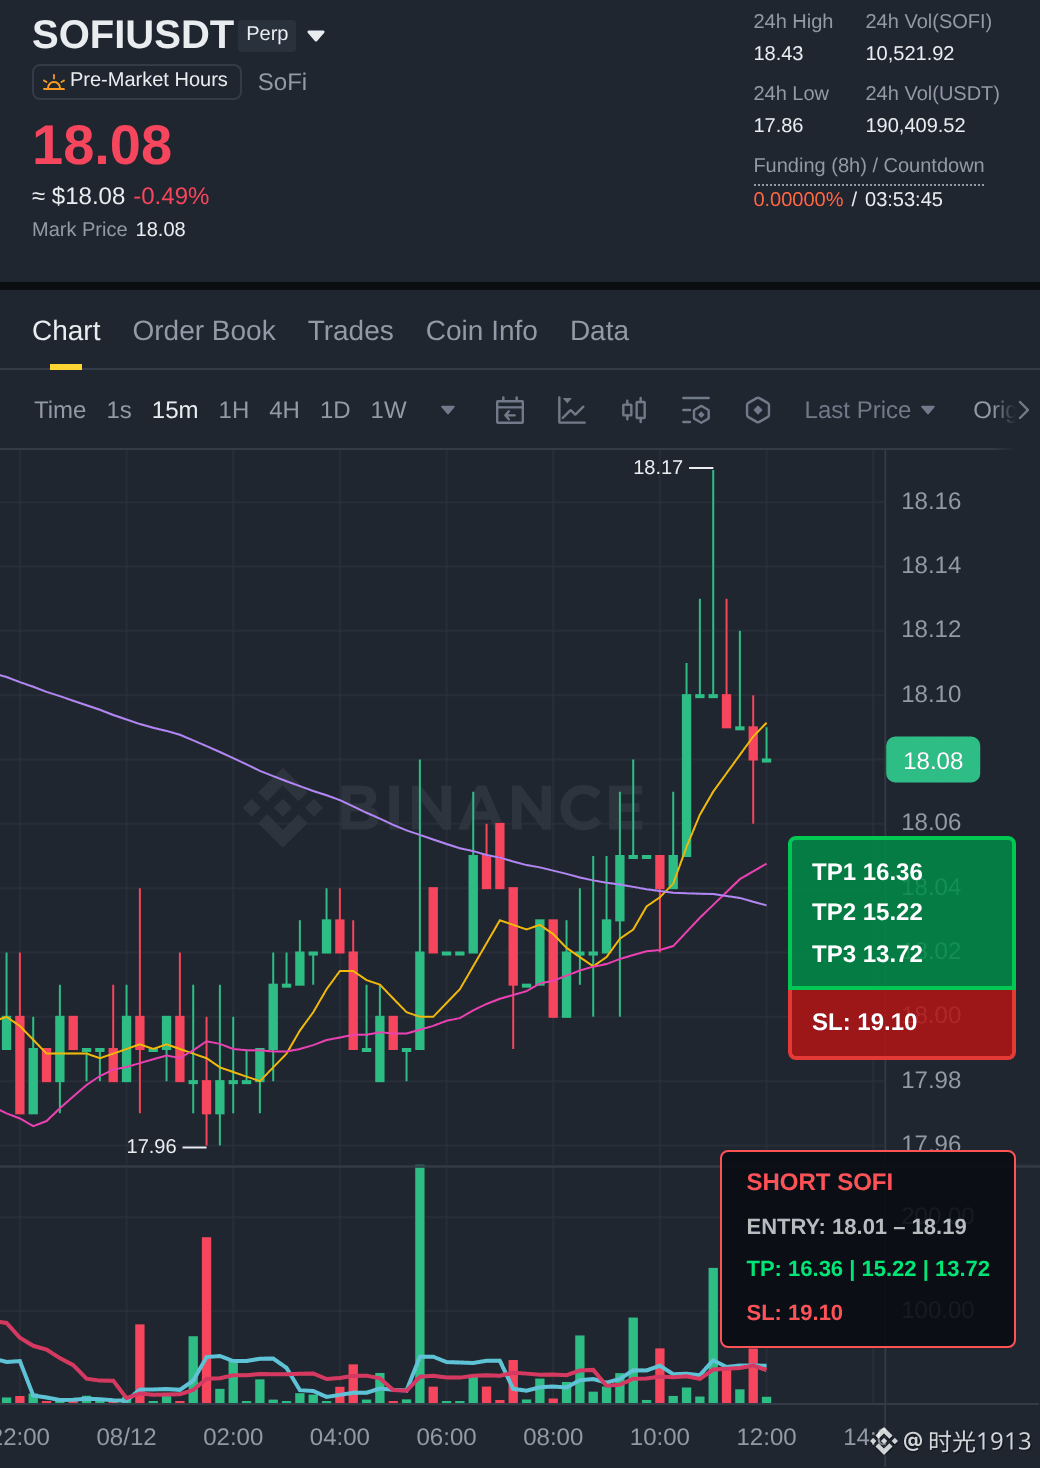
Task: Open the SOFIUSDT pair selector arrow
Action: click(316, 36)
